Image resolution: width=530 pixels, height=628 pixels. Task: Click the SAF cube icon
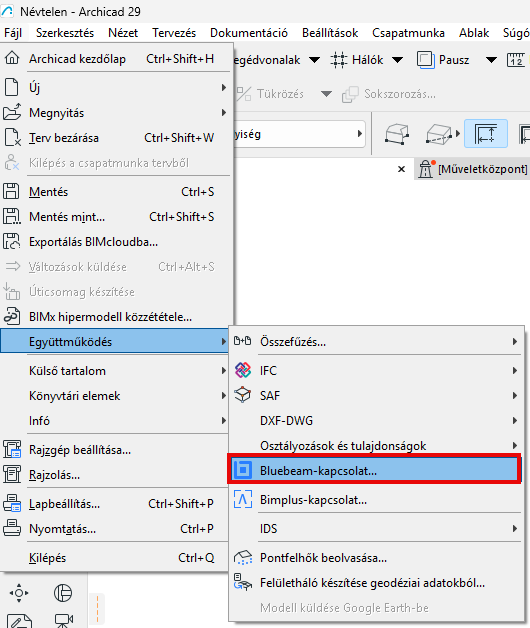pos(243,395)
